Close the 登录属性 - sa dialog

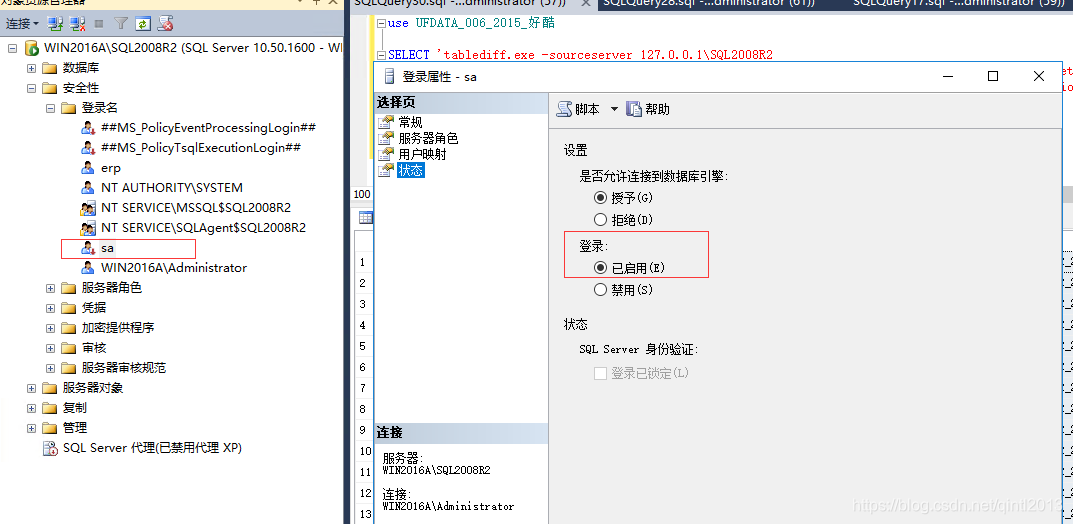(x=1039, y=76)
